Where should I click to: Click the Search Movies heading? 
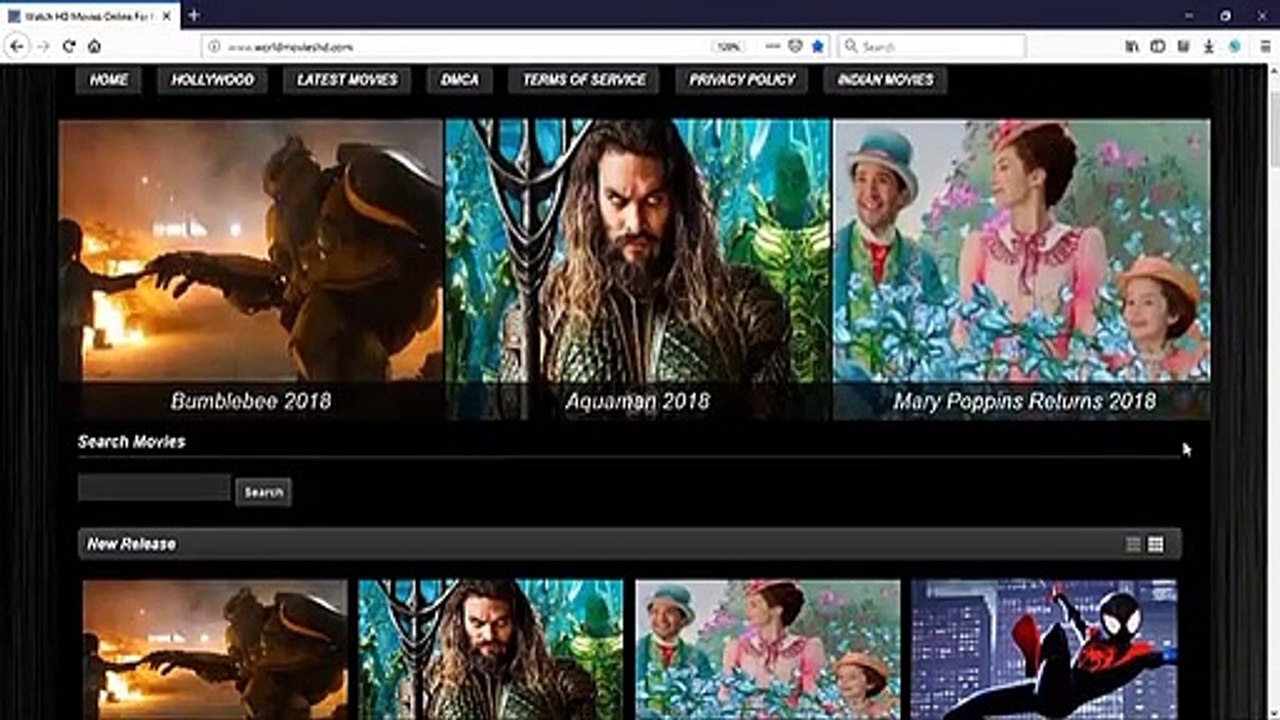[131, 442]
